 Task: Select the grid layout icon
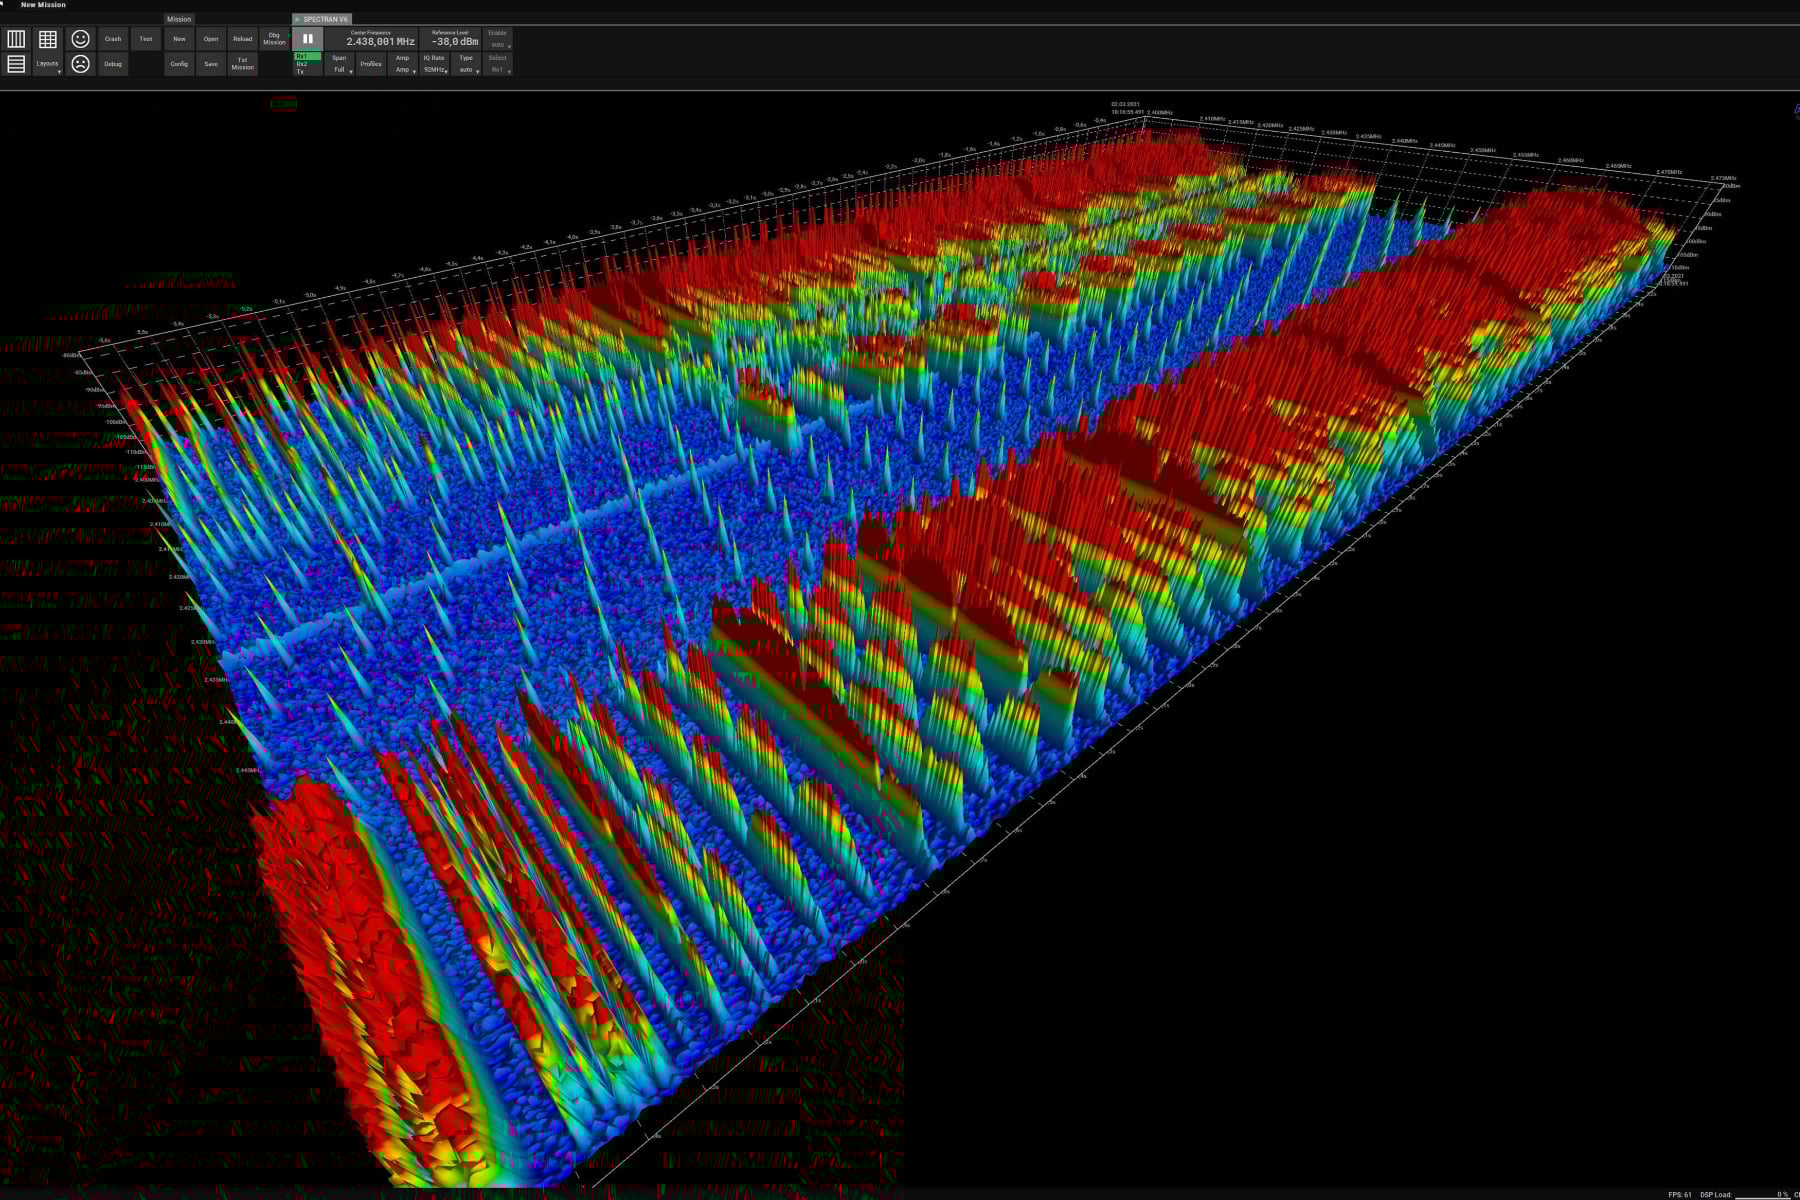48,39
